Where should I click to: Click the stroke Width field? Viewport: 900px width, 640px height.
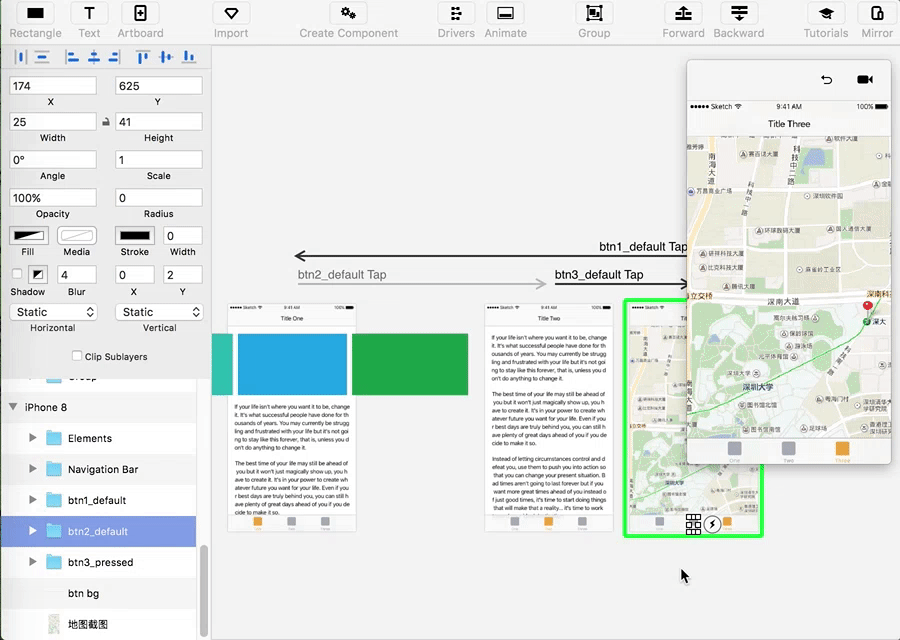(183, 235)
